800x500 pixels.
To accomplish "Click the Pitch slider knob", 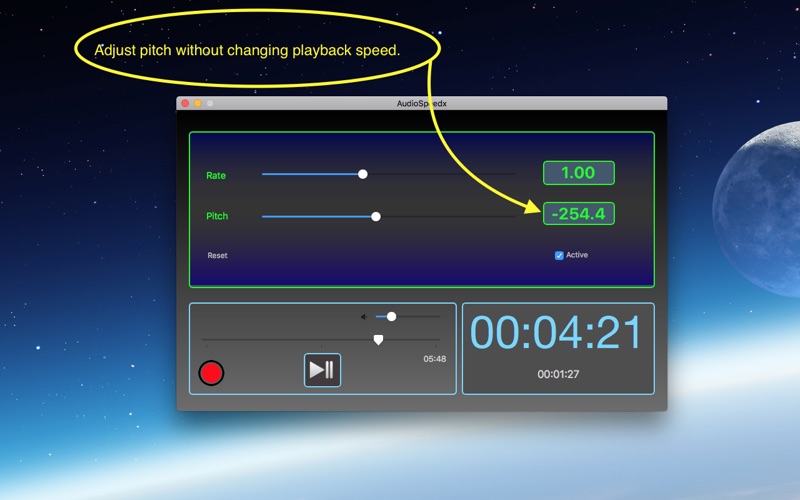I will (x=376, y=216).
